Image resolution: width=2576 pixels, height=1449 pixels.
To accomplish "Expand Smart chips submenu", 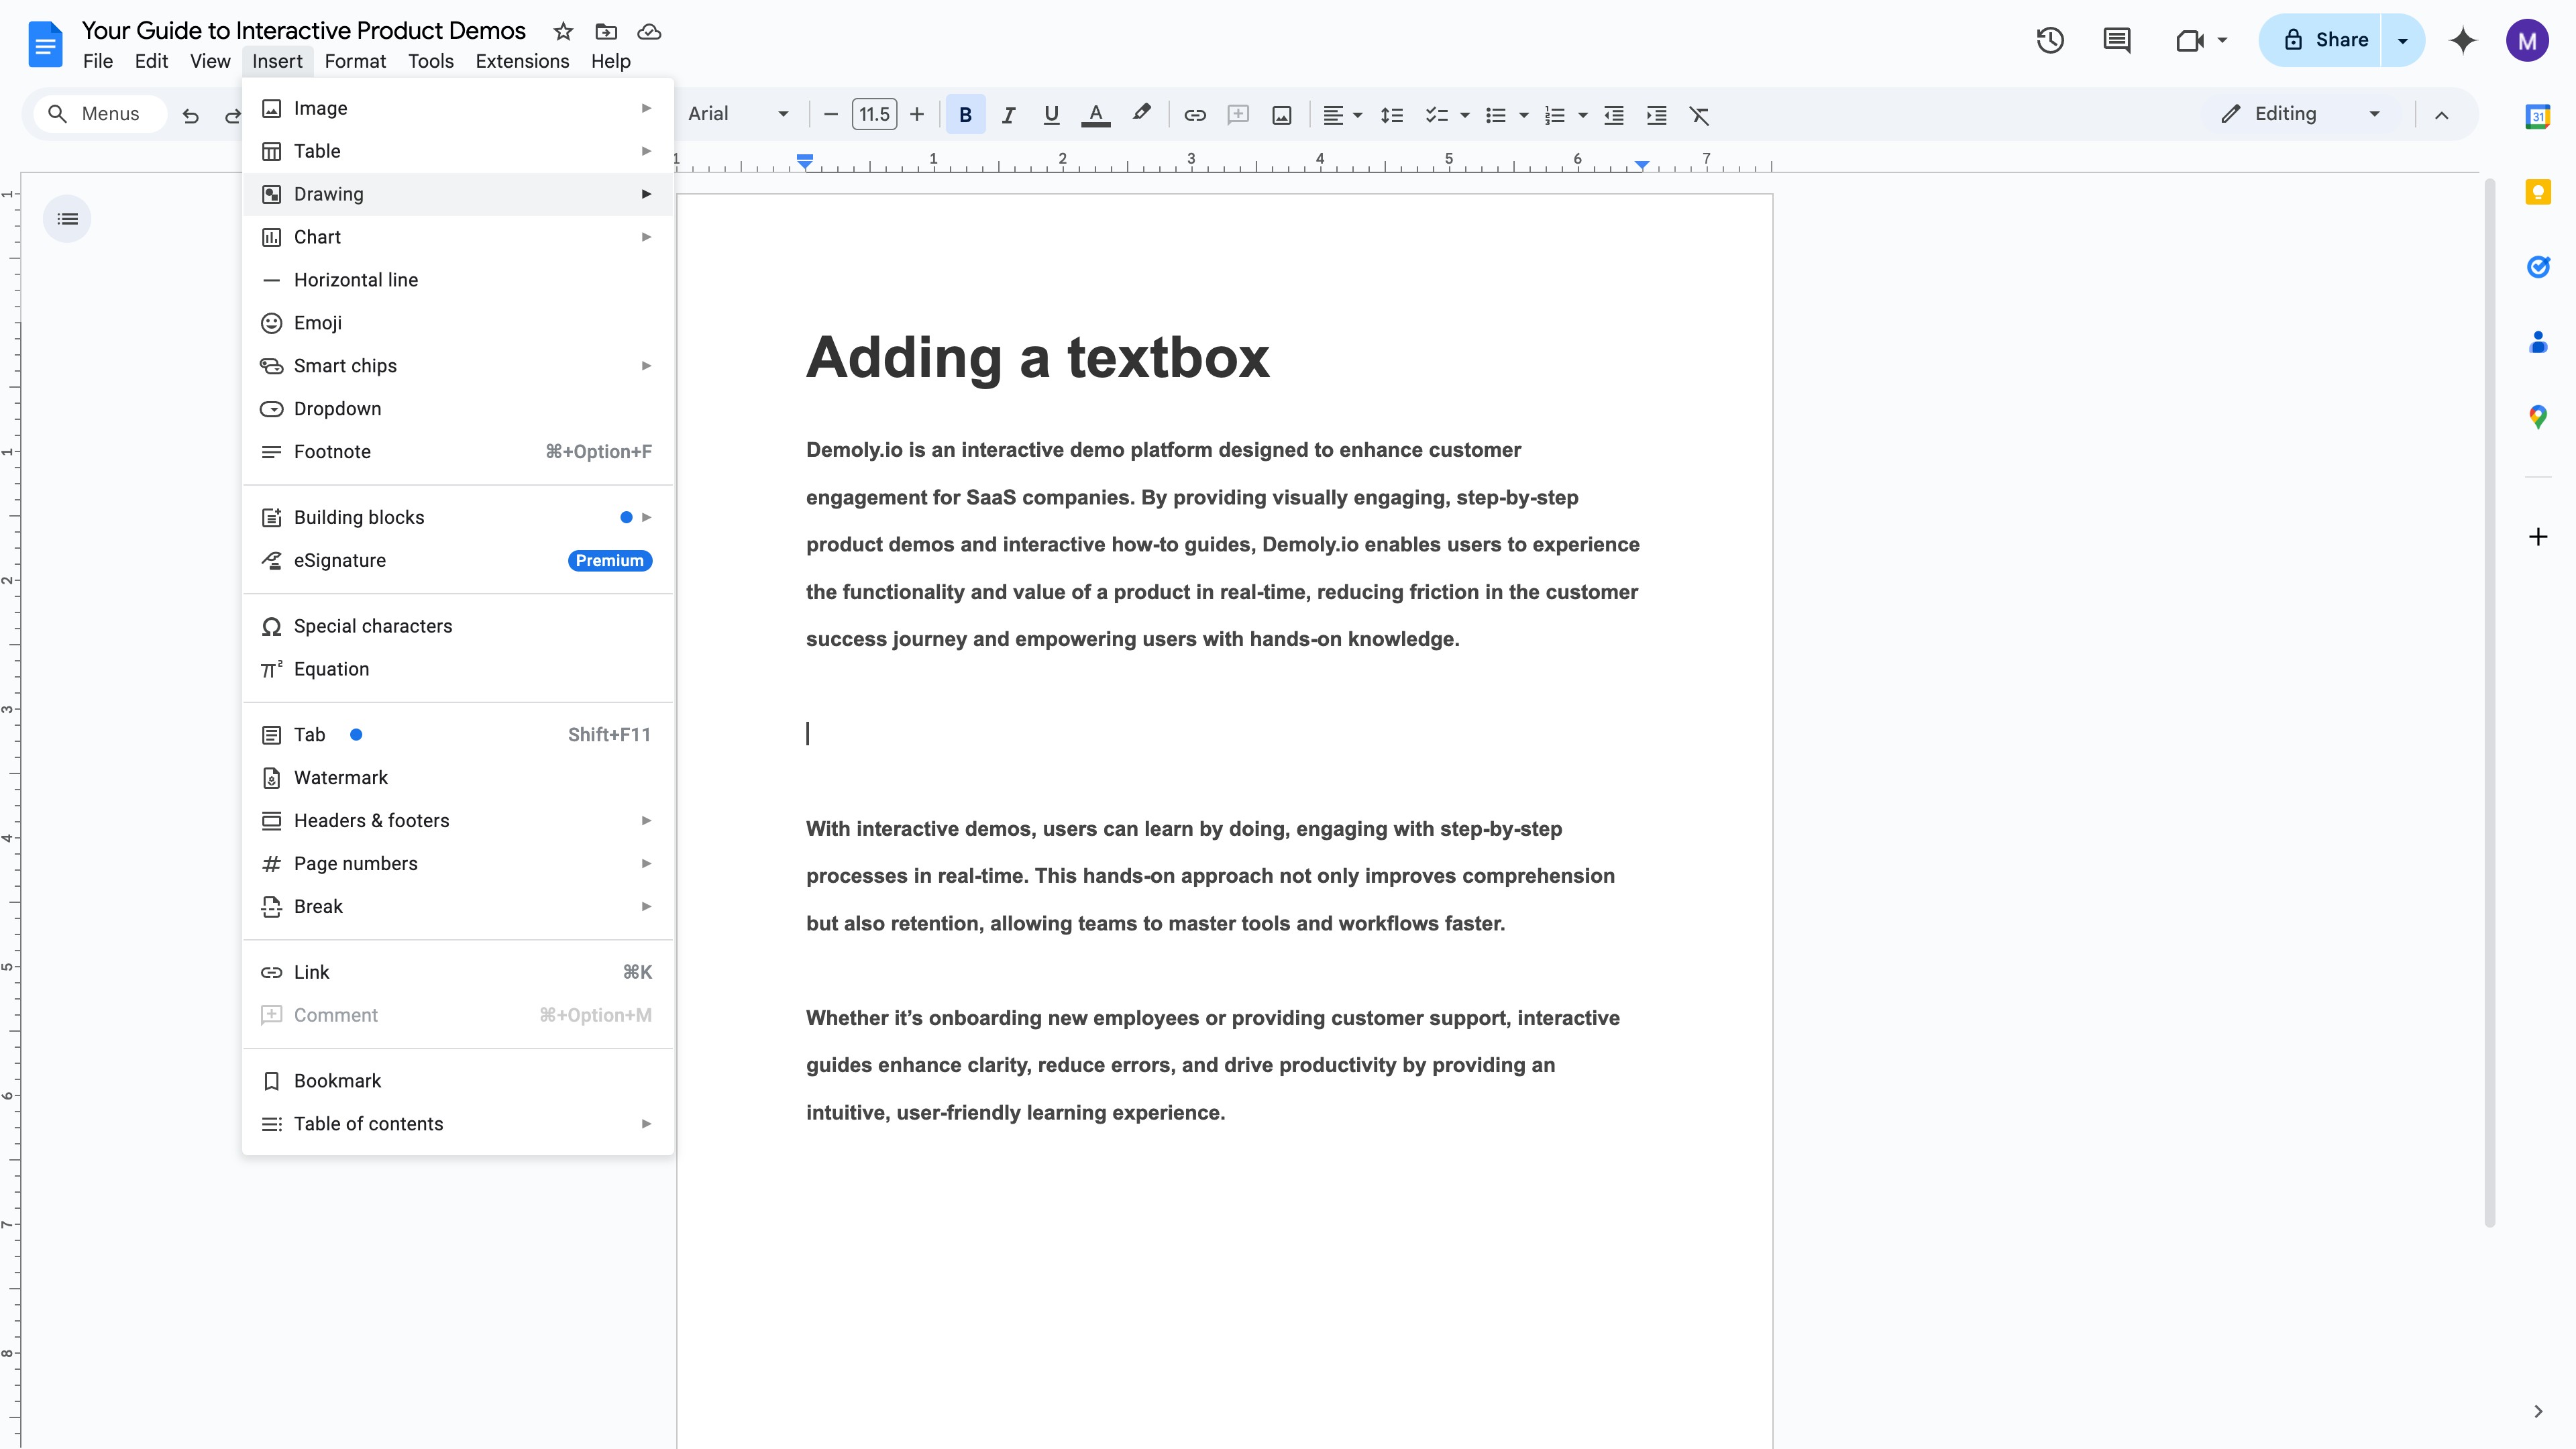I will [x=457, y=366].
